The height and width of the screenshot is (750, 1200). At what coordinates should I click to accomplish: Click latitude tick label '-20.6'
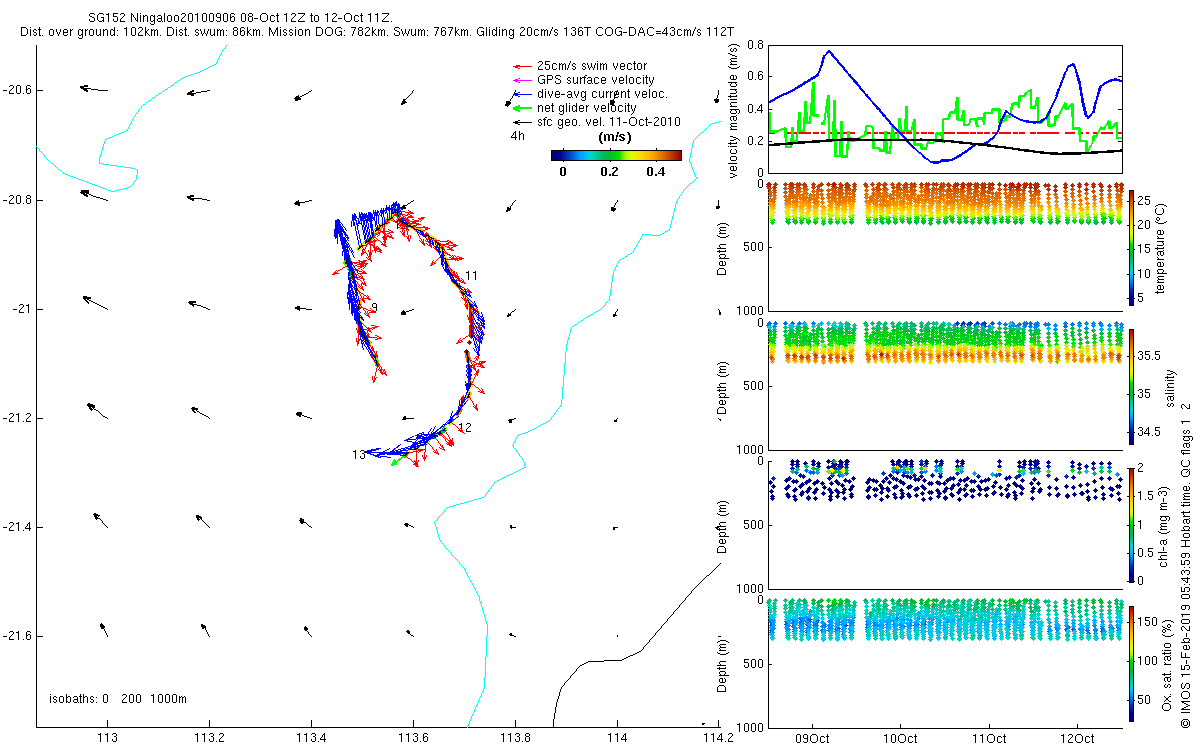(16, 90)
